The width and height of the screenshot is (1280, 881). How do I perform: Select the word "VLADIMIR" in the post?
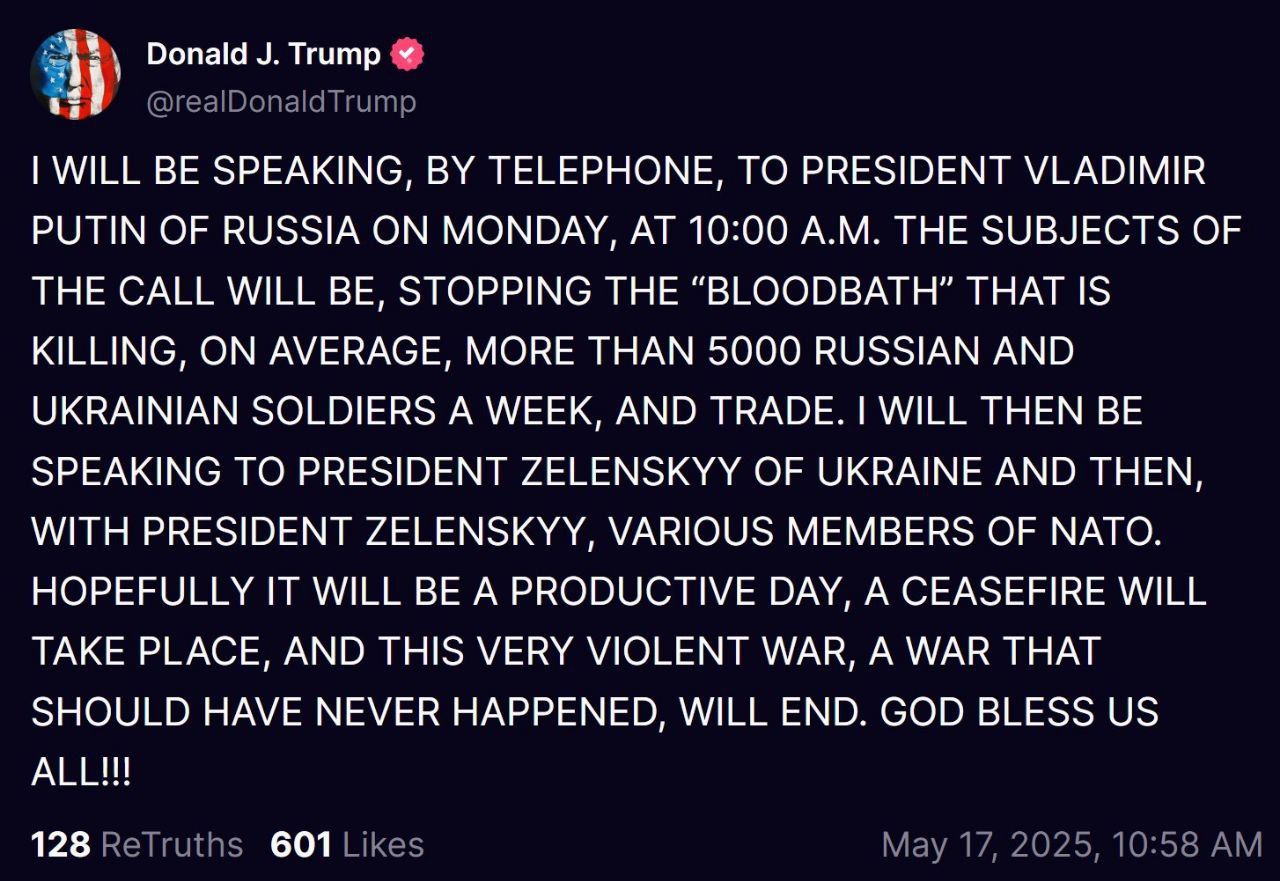pos(1117,171)
